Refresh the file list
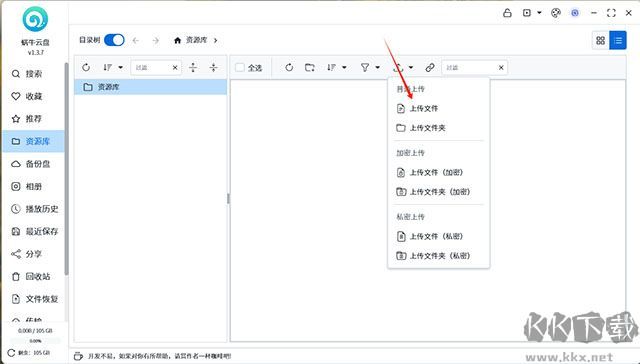This screenshot has width=640, height=364. [289, 67]
